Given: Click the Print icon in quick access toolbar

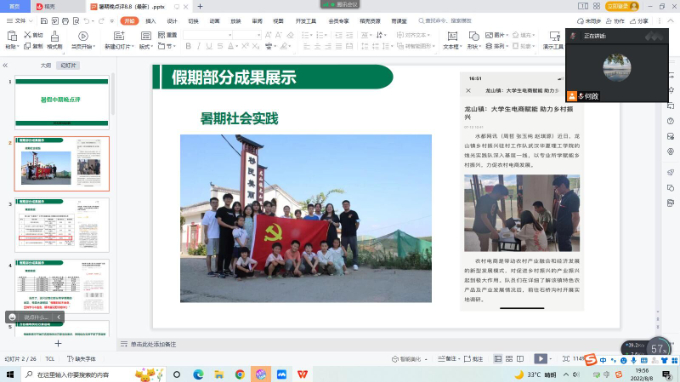Looking at the screenshot, I should click(x=65, y=21).
